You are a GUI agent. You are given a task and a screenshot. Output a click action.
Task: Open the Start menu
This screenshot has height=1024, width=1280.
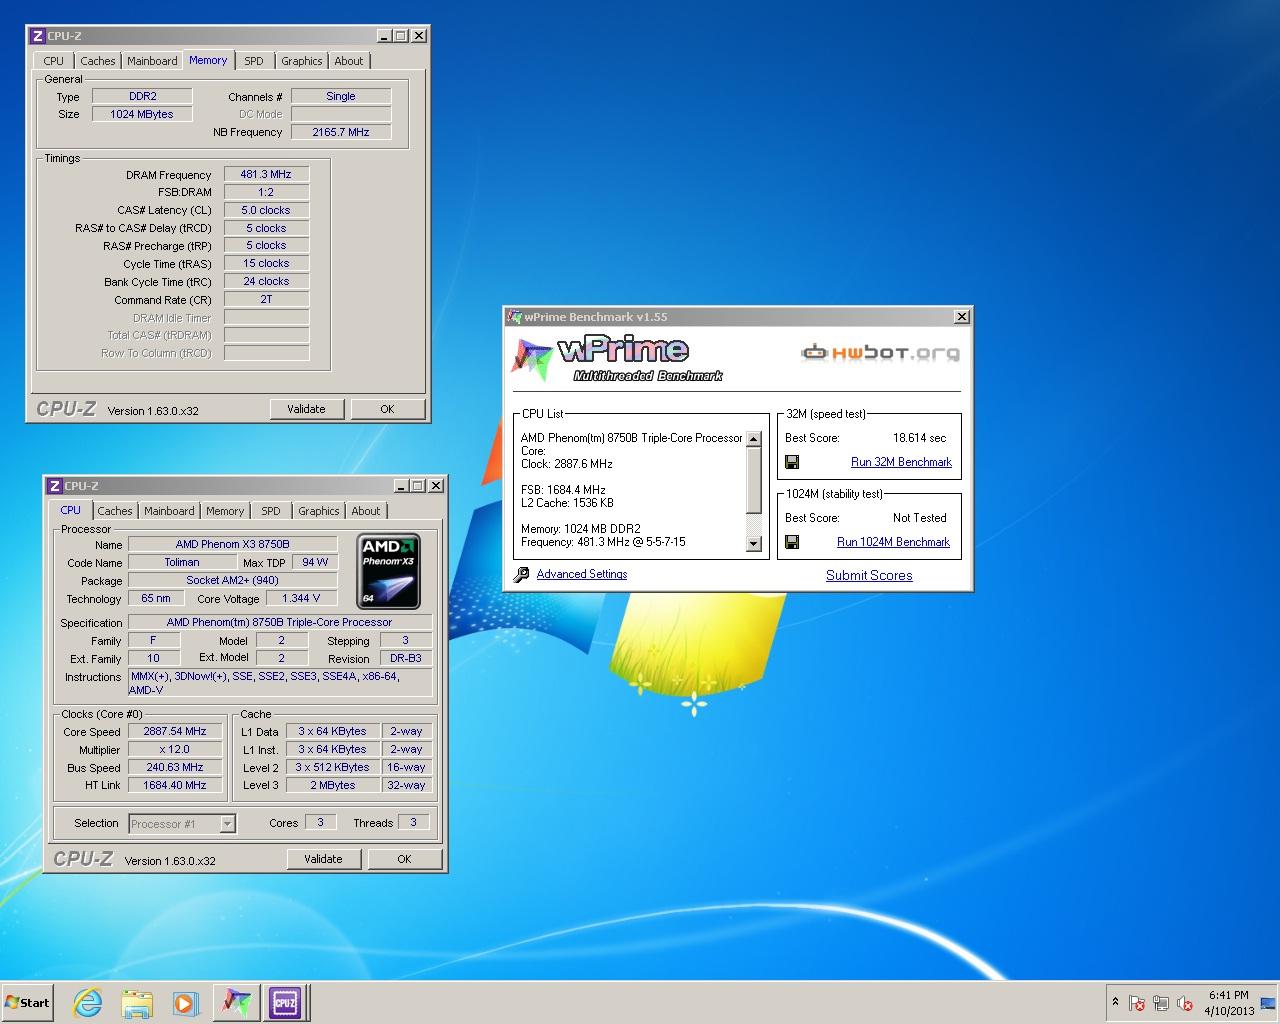click(27, 1003)
